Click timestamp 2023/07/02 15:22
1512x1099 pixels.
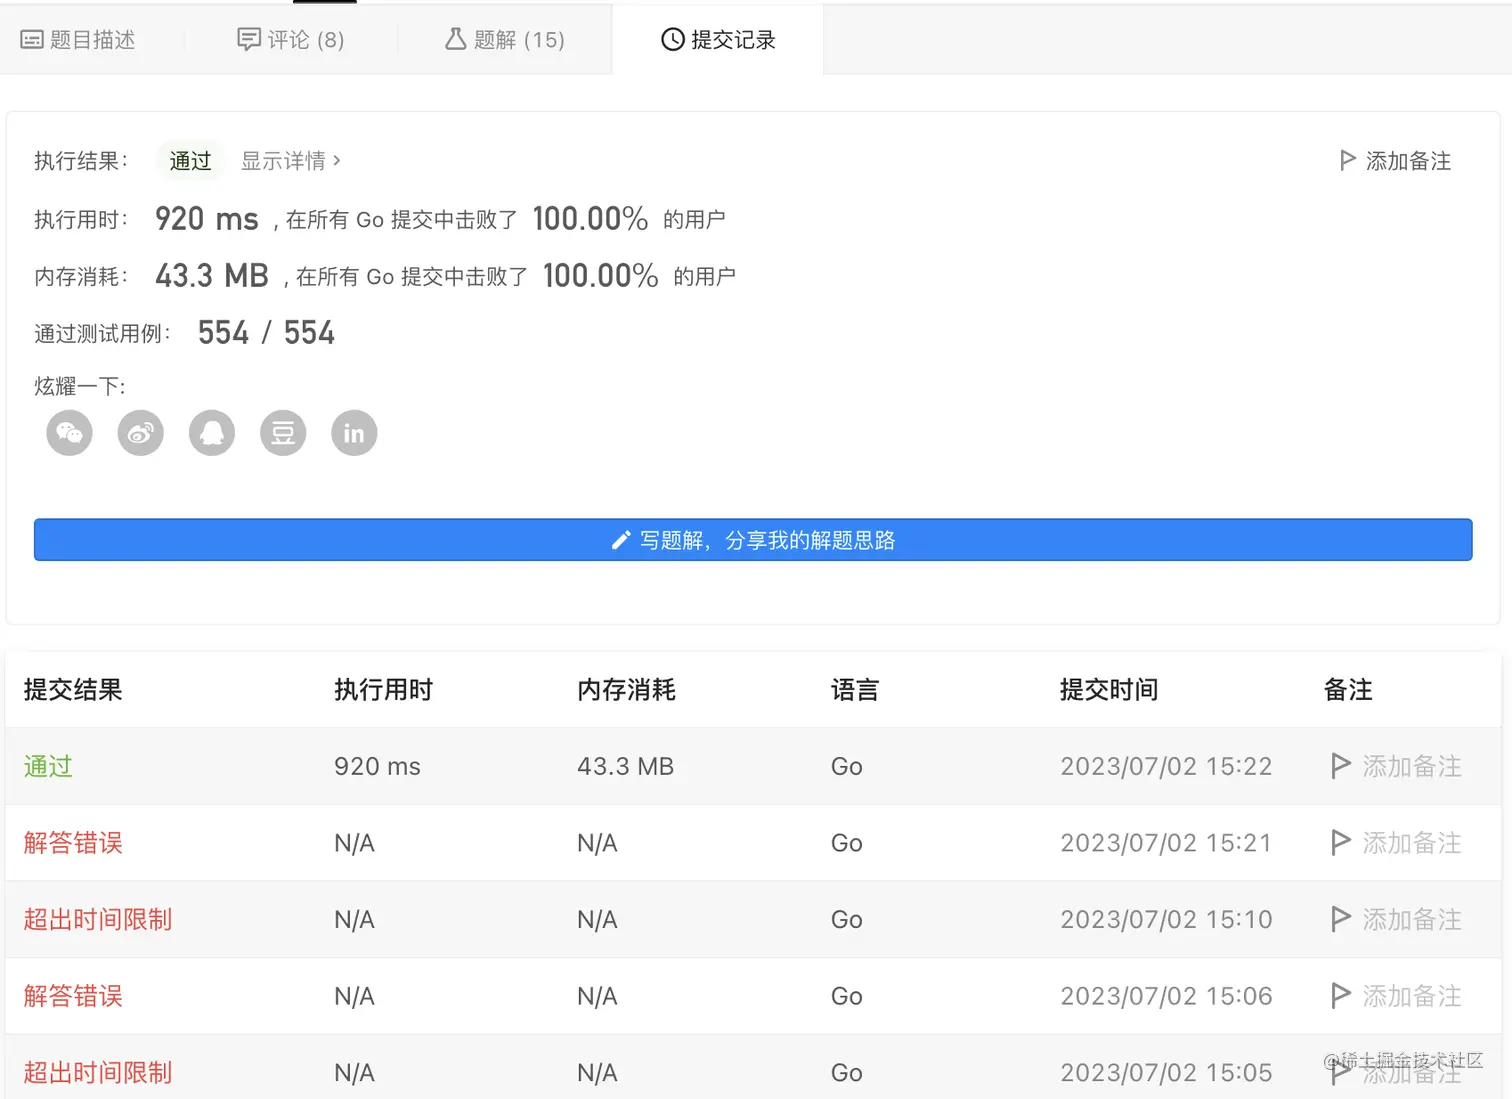[1166, 766]
